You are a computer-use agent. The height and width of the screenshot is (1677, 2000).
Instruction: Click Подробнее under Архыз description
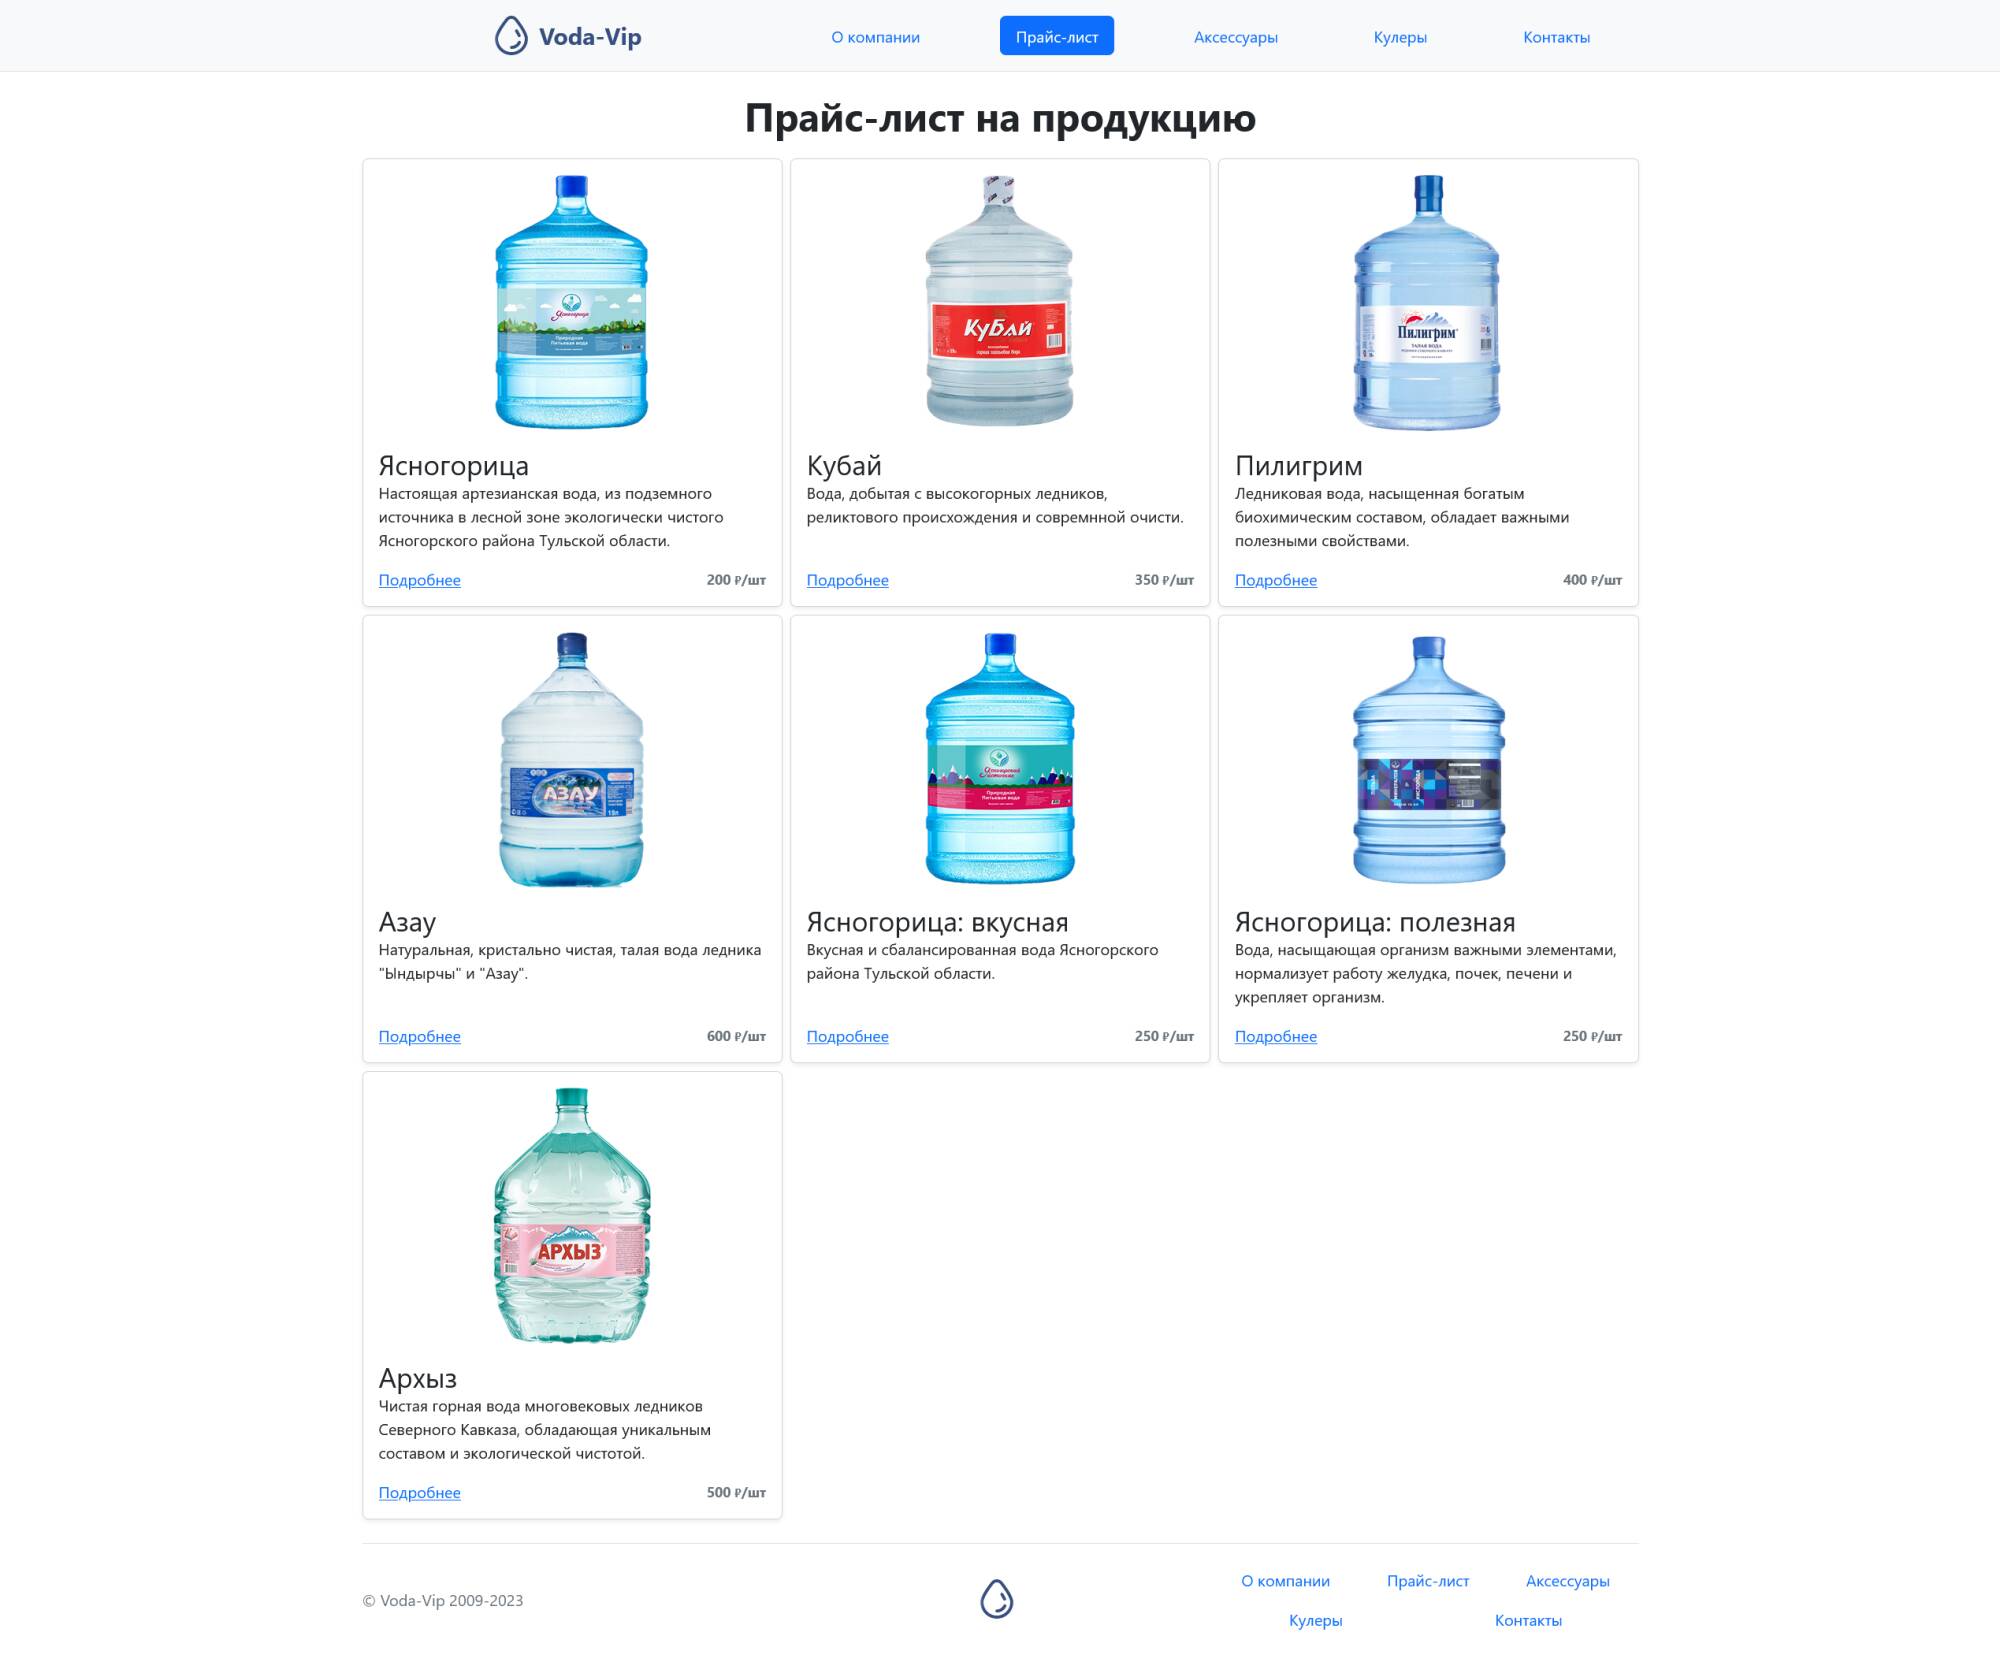click(419, 1492)
